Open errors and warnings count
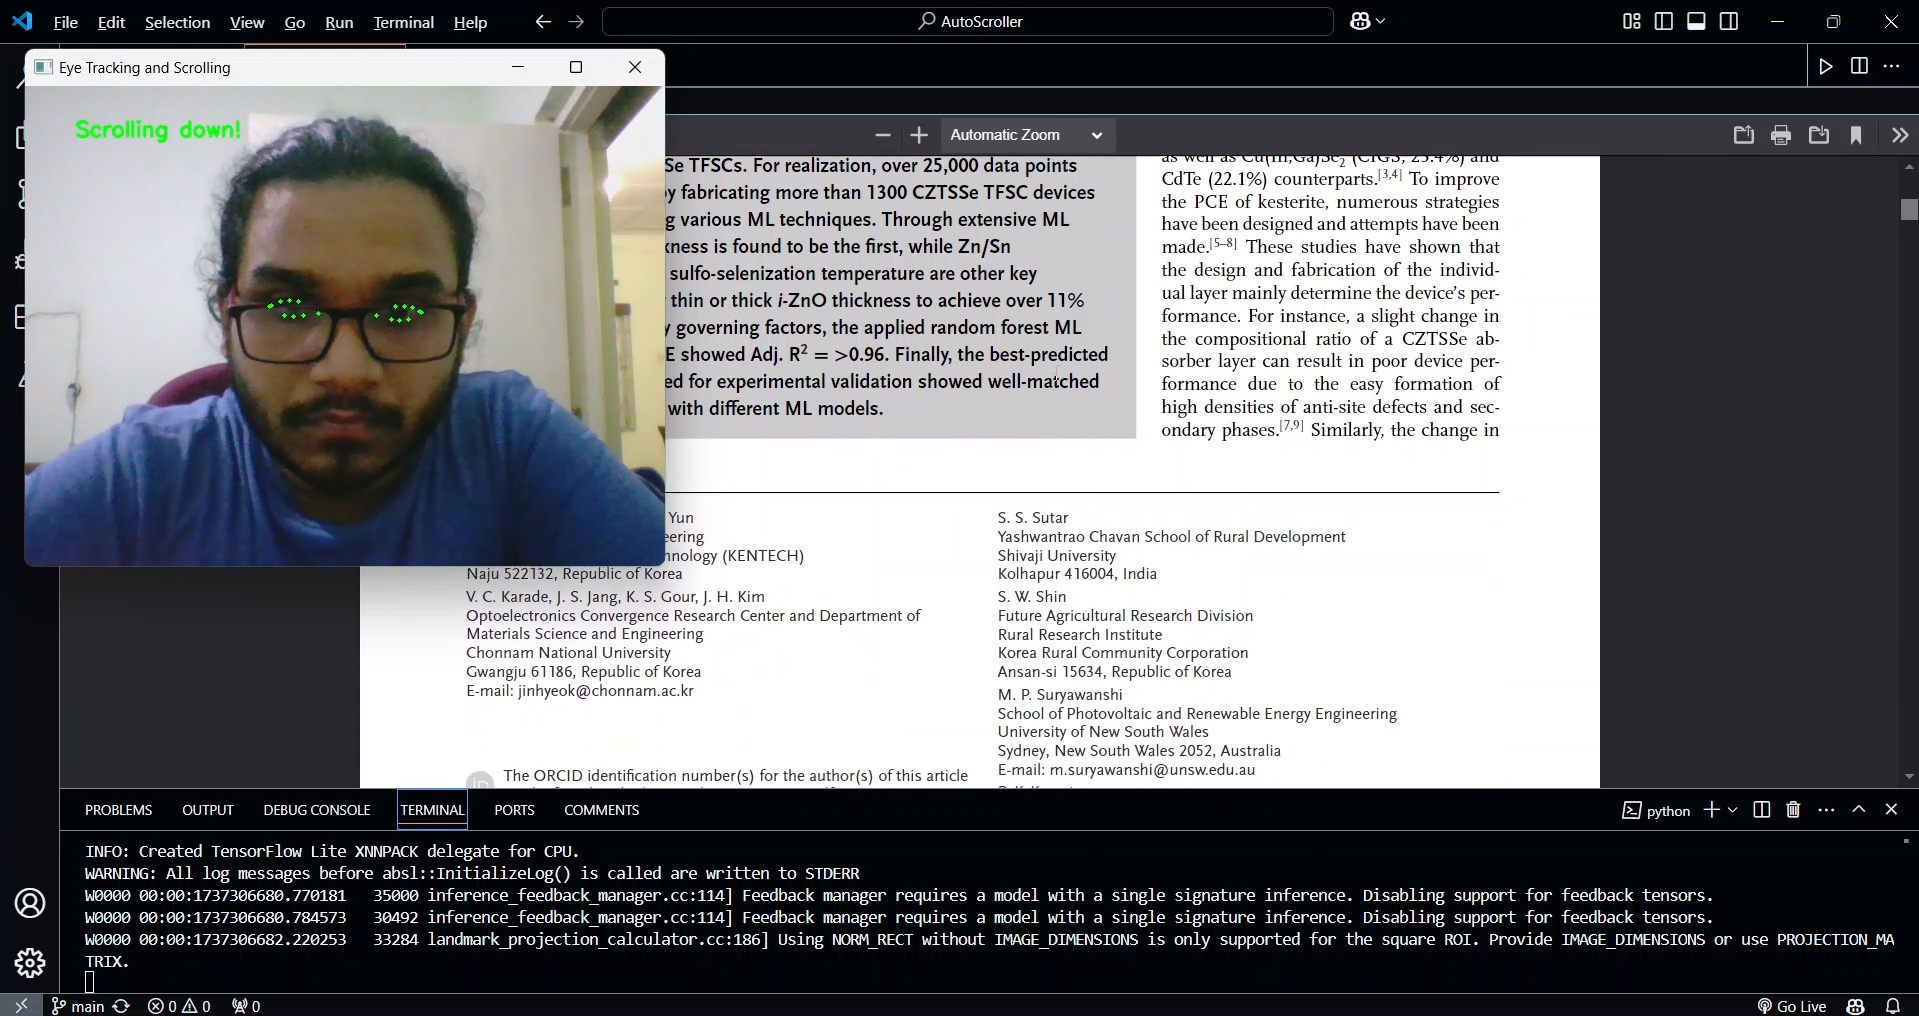Viewport: 1919px width, 1016px height. coord(179,1005)
